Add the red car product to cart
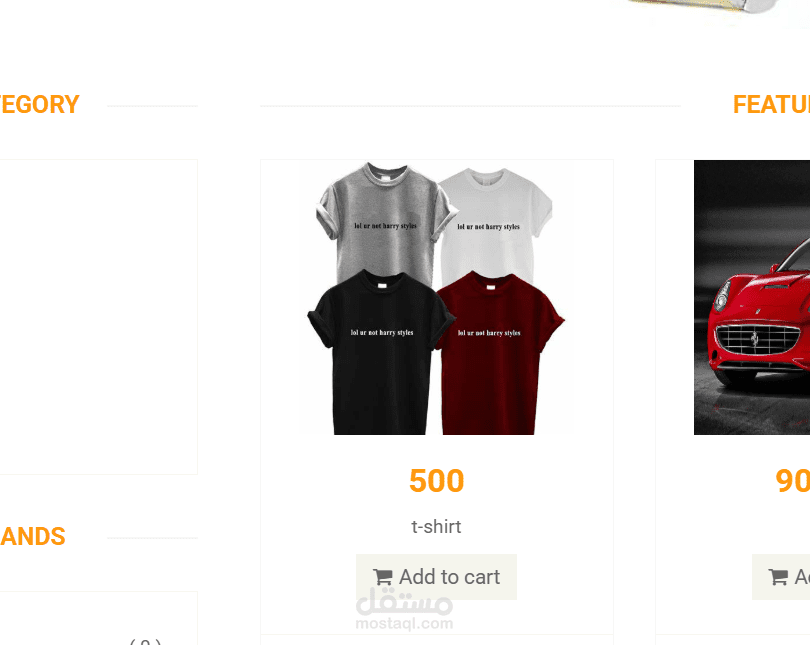 [781, 577]
